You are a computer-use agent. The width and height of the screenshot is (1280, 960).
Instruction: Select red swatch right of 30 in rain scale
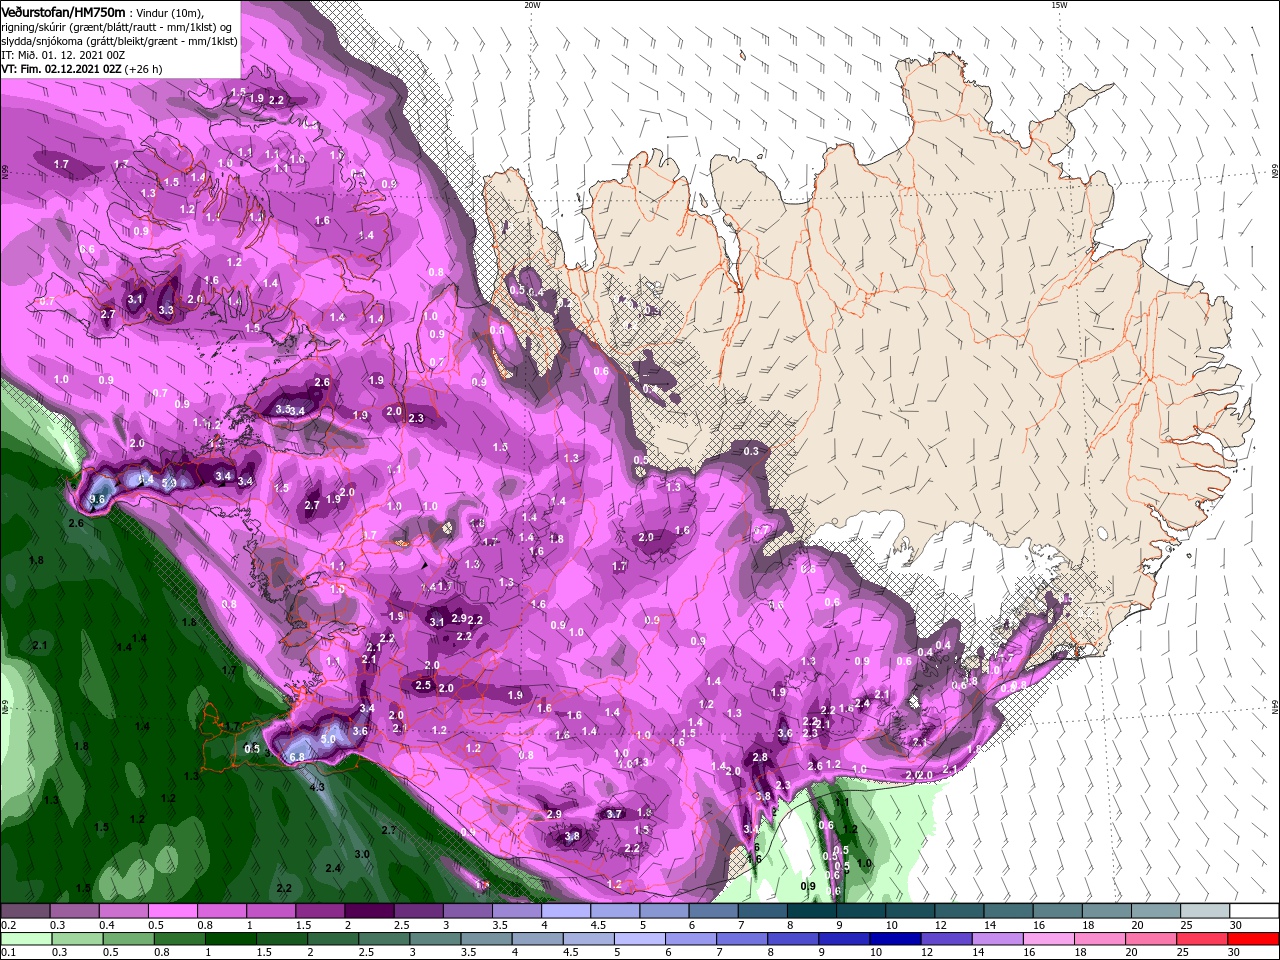coord(1252,938)
